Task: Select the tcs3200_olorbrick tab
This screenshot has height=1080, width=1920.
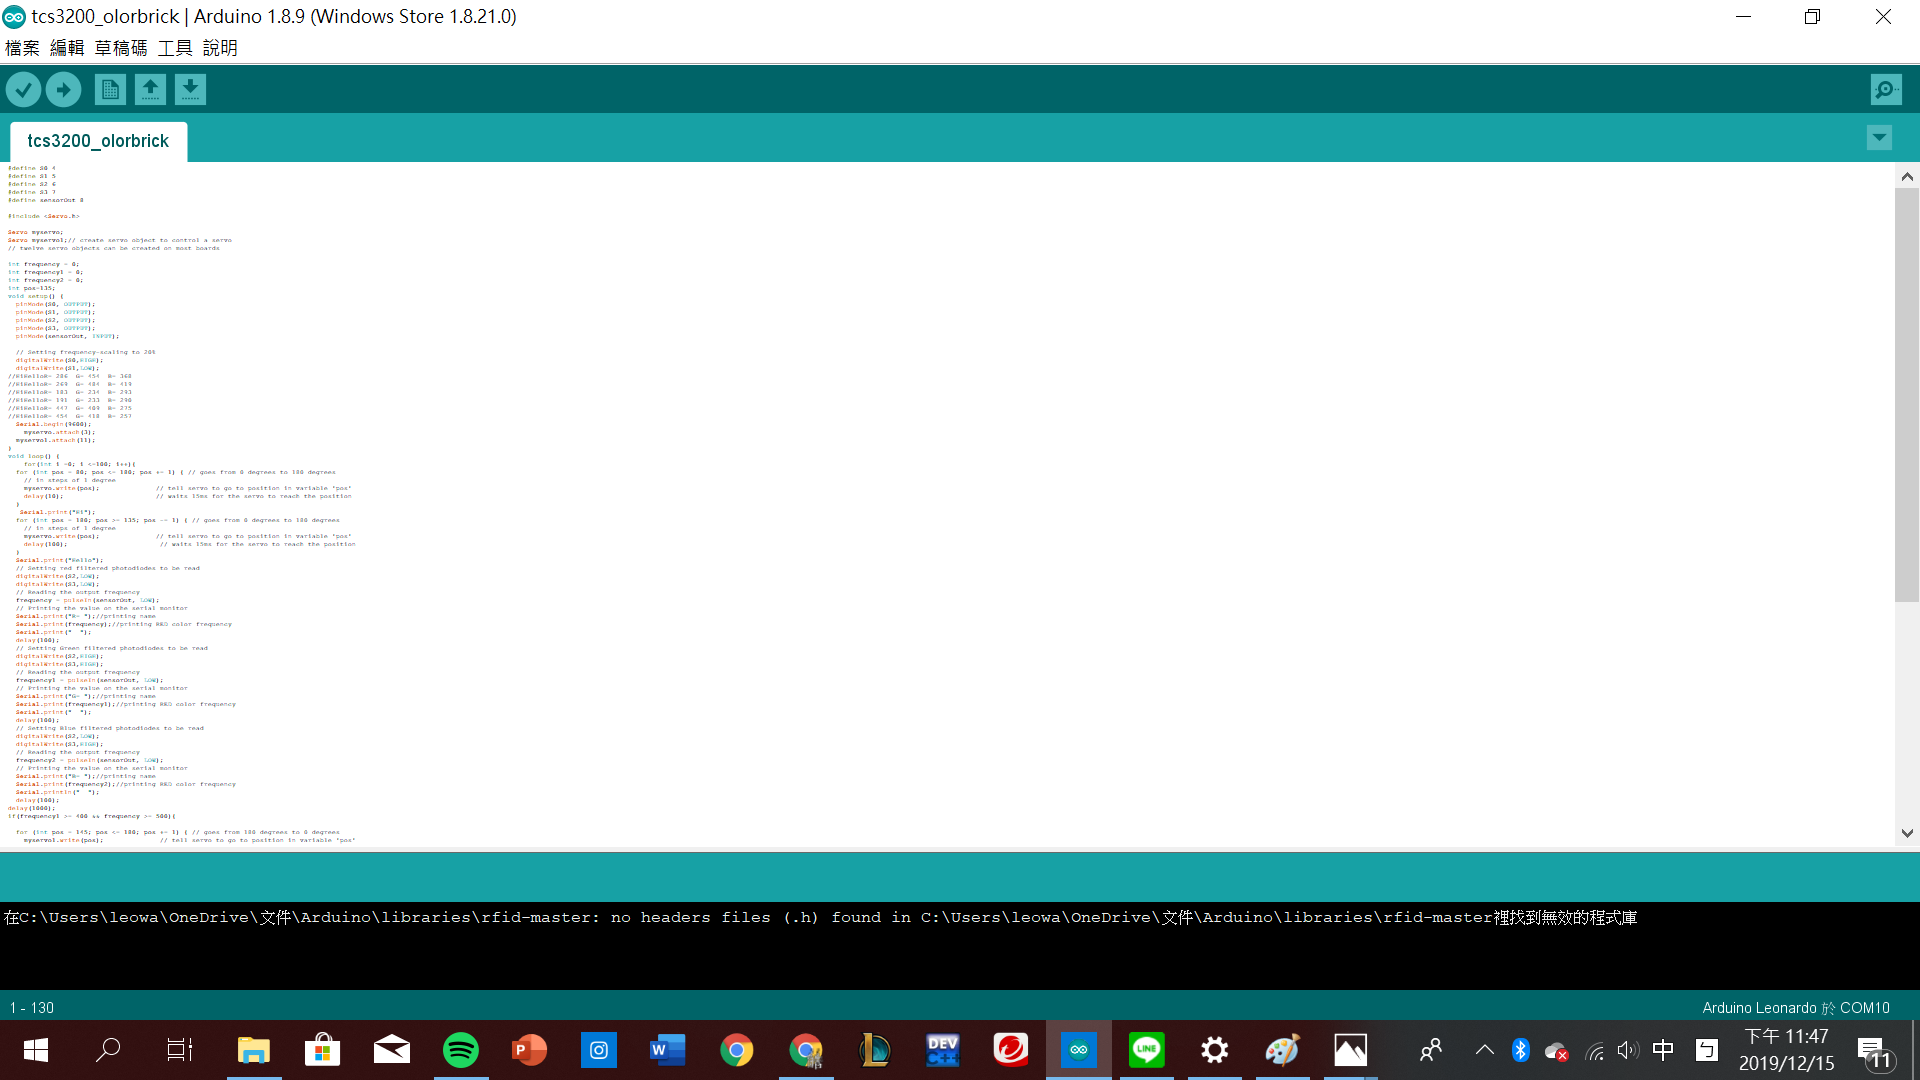Action: (x=98, y=141)
